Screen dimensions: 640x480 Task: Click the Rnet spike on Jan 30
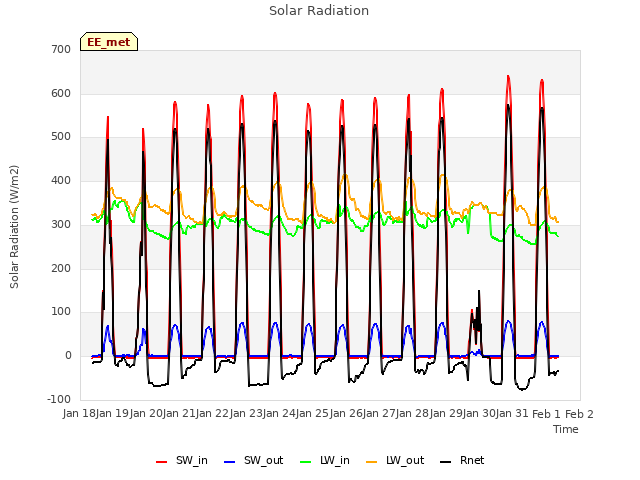click(x=479, y=291)
